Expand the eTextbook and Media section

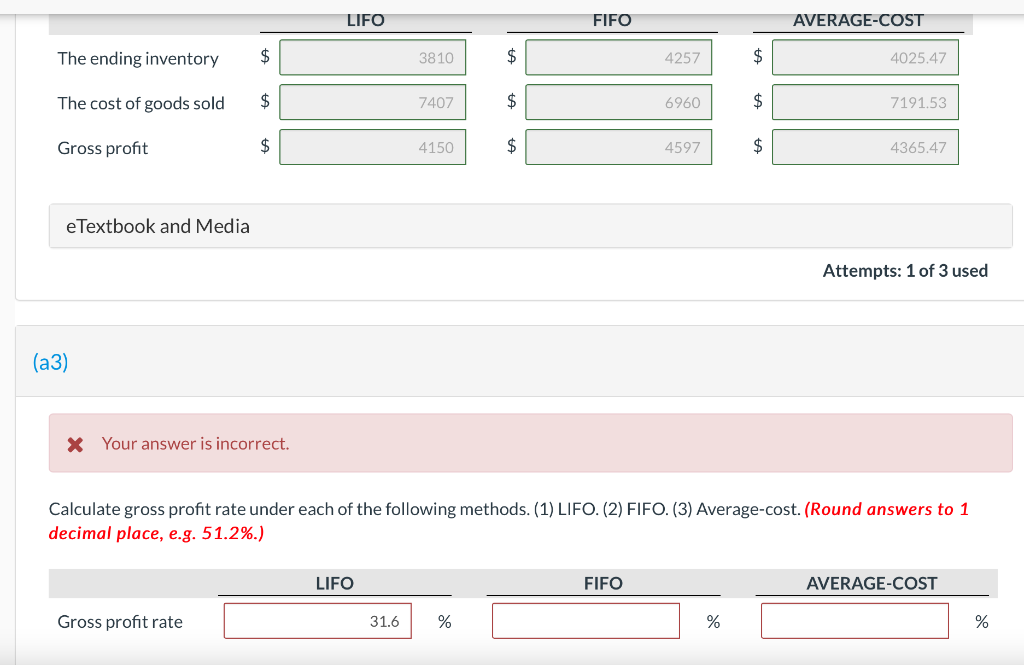coord(160,226)
